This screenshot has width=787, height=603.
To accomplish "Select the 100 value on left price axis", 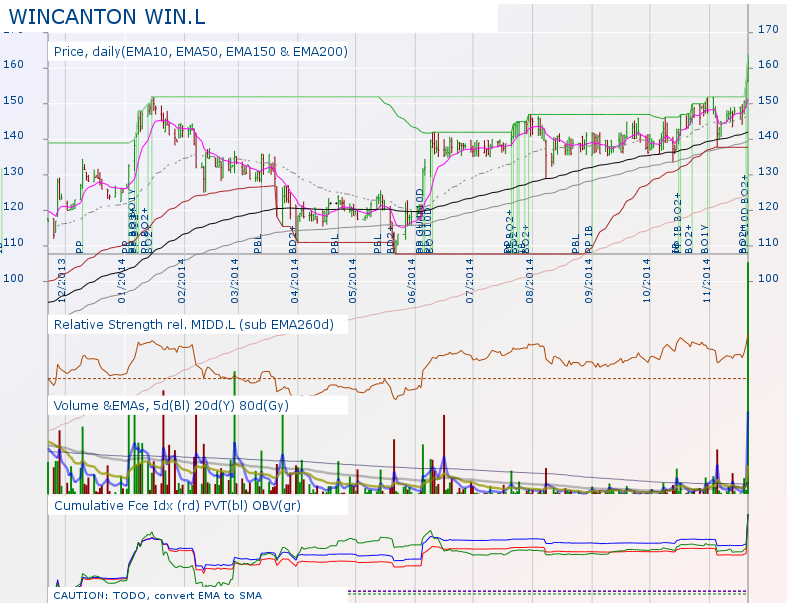I will 14,279.
